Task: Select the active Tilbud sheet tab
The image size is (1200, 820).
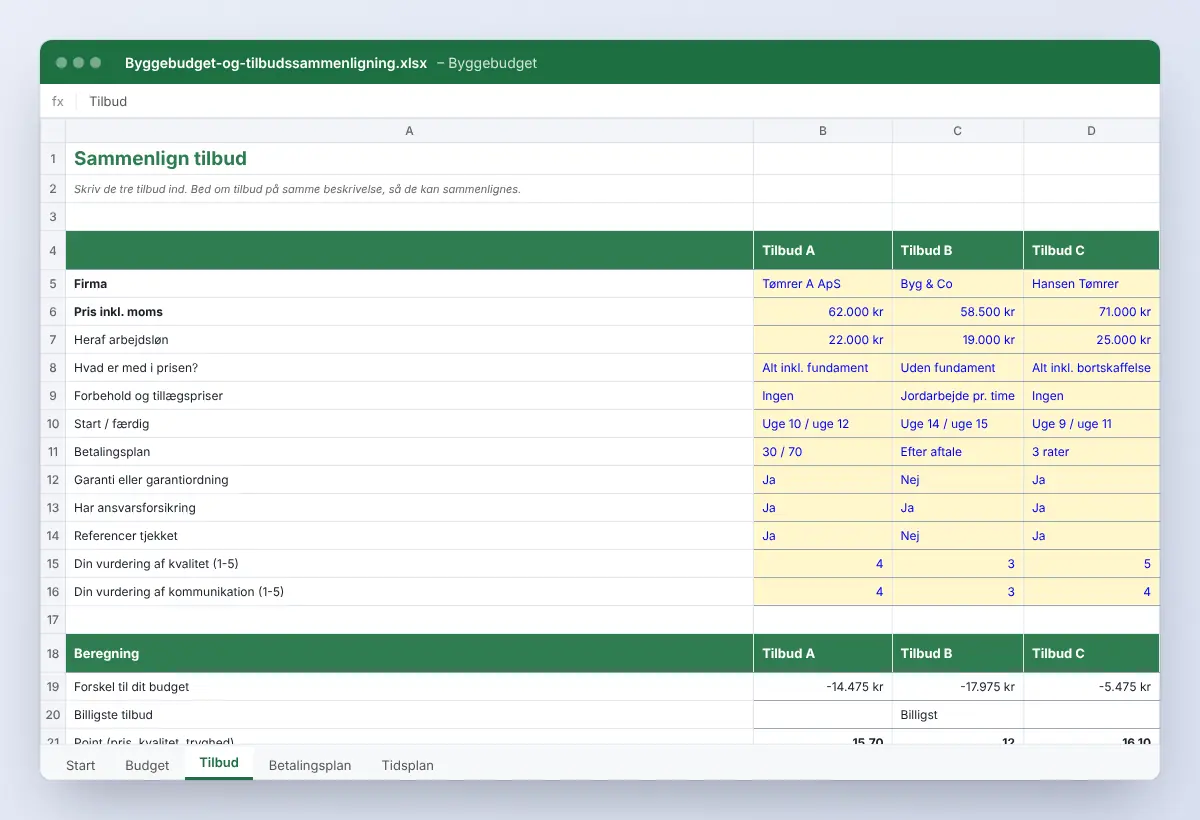Action: pyautogui.click(x=219, y=763)
